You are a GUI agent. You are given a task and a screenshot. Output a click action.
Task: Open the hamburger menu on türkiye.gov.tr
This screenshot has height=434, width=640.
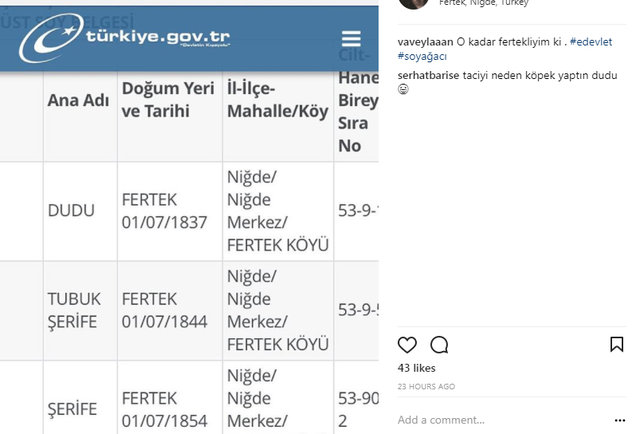point(351,39)
